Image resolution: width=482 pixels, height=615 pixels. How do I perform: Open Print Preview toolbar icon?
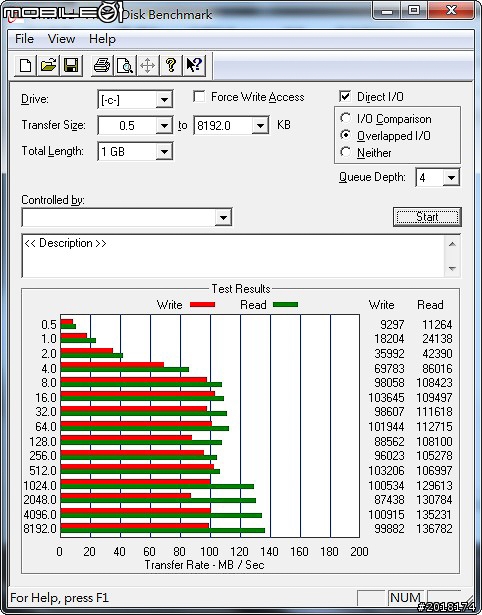[x=125, y=66]
